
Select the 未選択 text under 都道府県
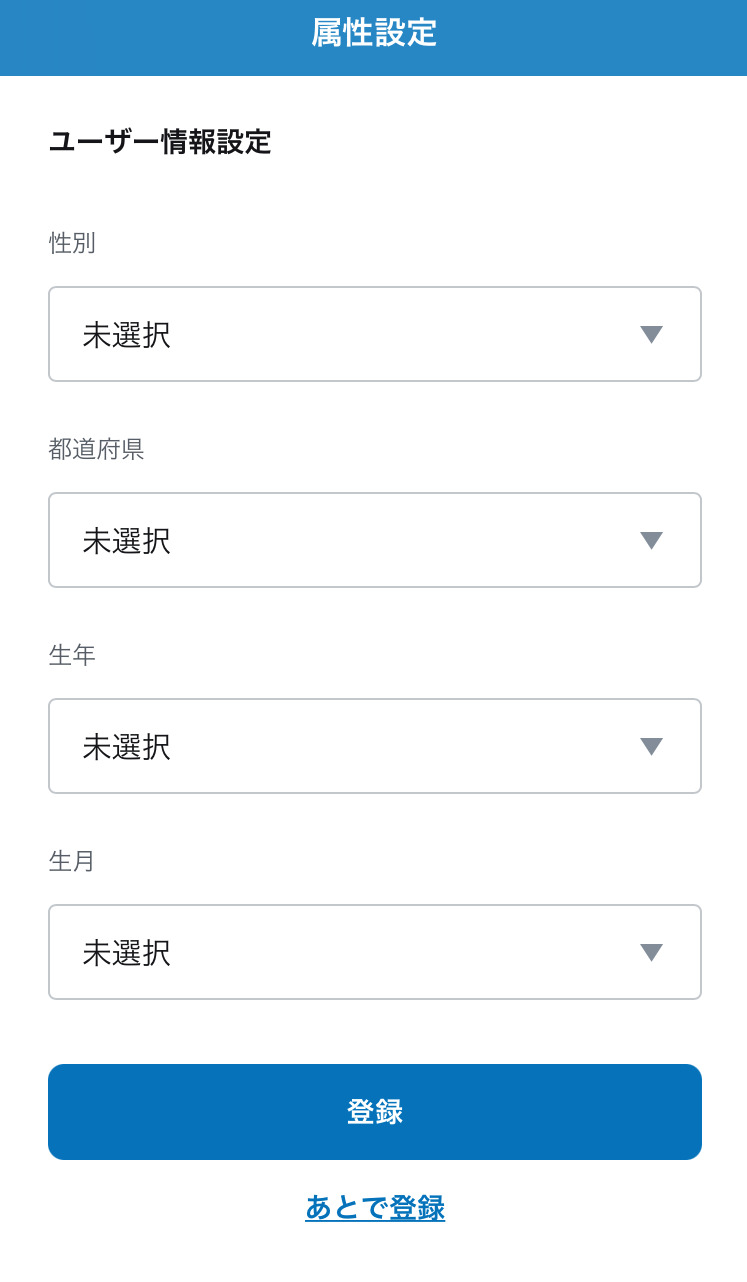tap(126, 541)
